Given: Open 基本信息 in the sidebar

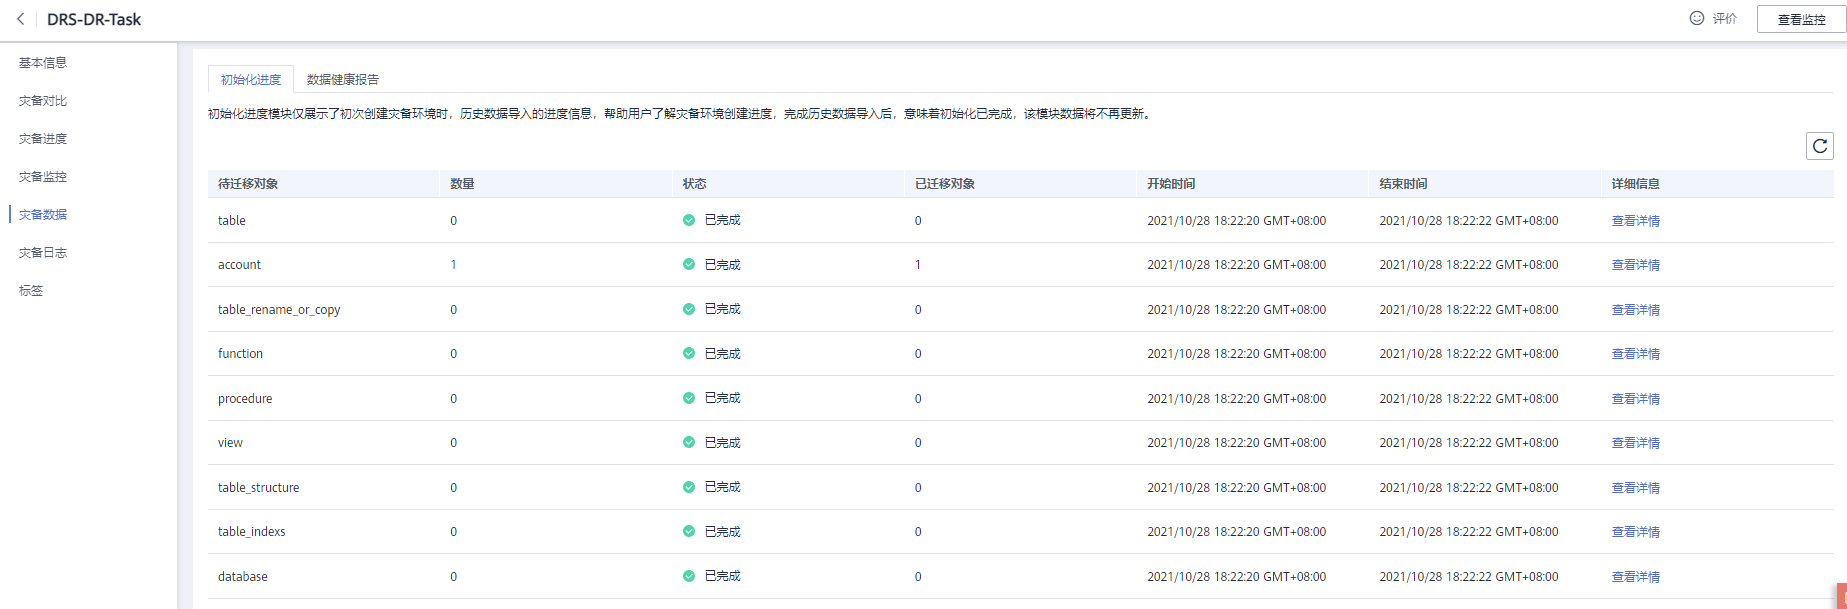Looking at the screenshot, I should (x=43, y=63).
